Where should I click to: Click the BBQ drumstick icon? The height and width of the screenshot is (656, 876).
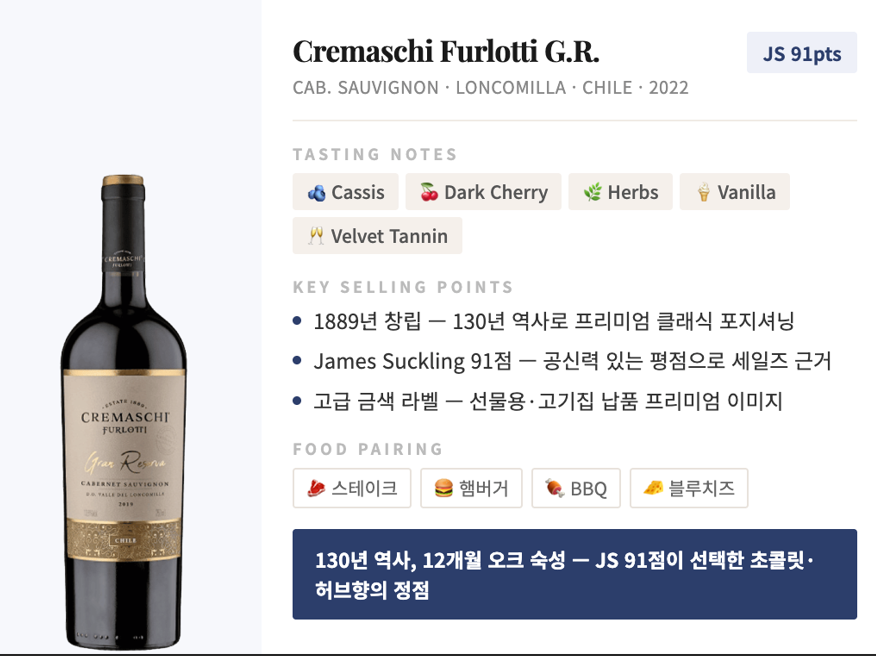point(555,488)
